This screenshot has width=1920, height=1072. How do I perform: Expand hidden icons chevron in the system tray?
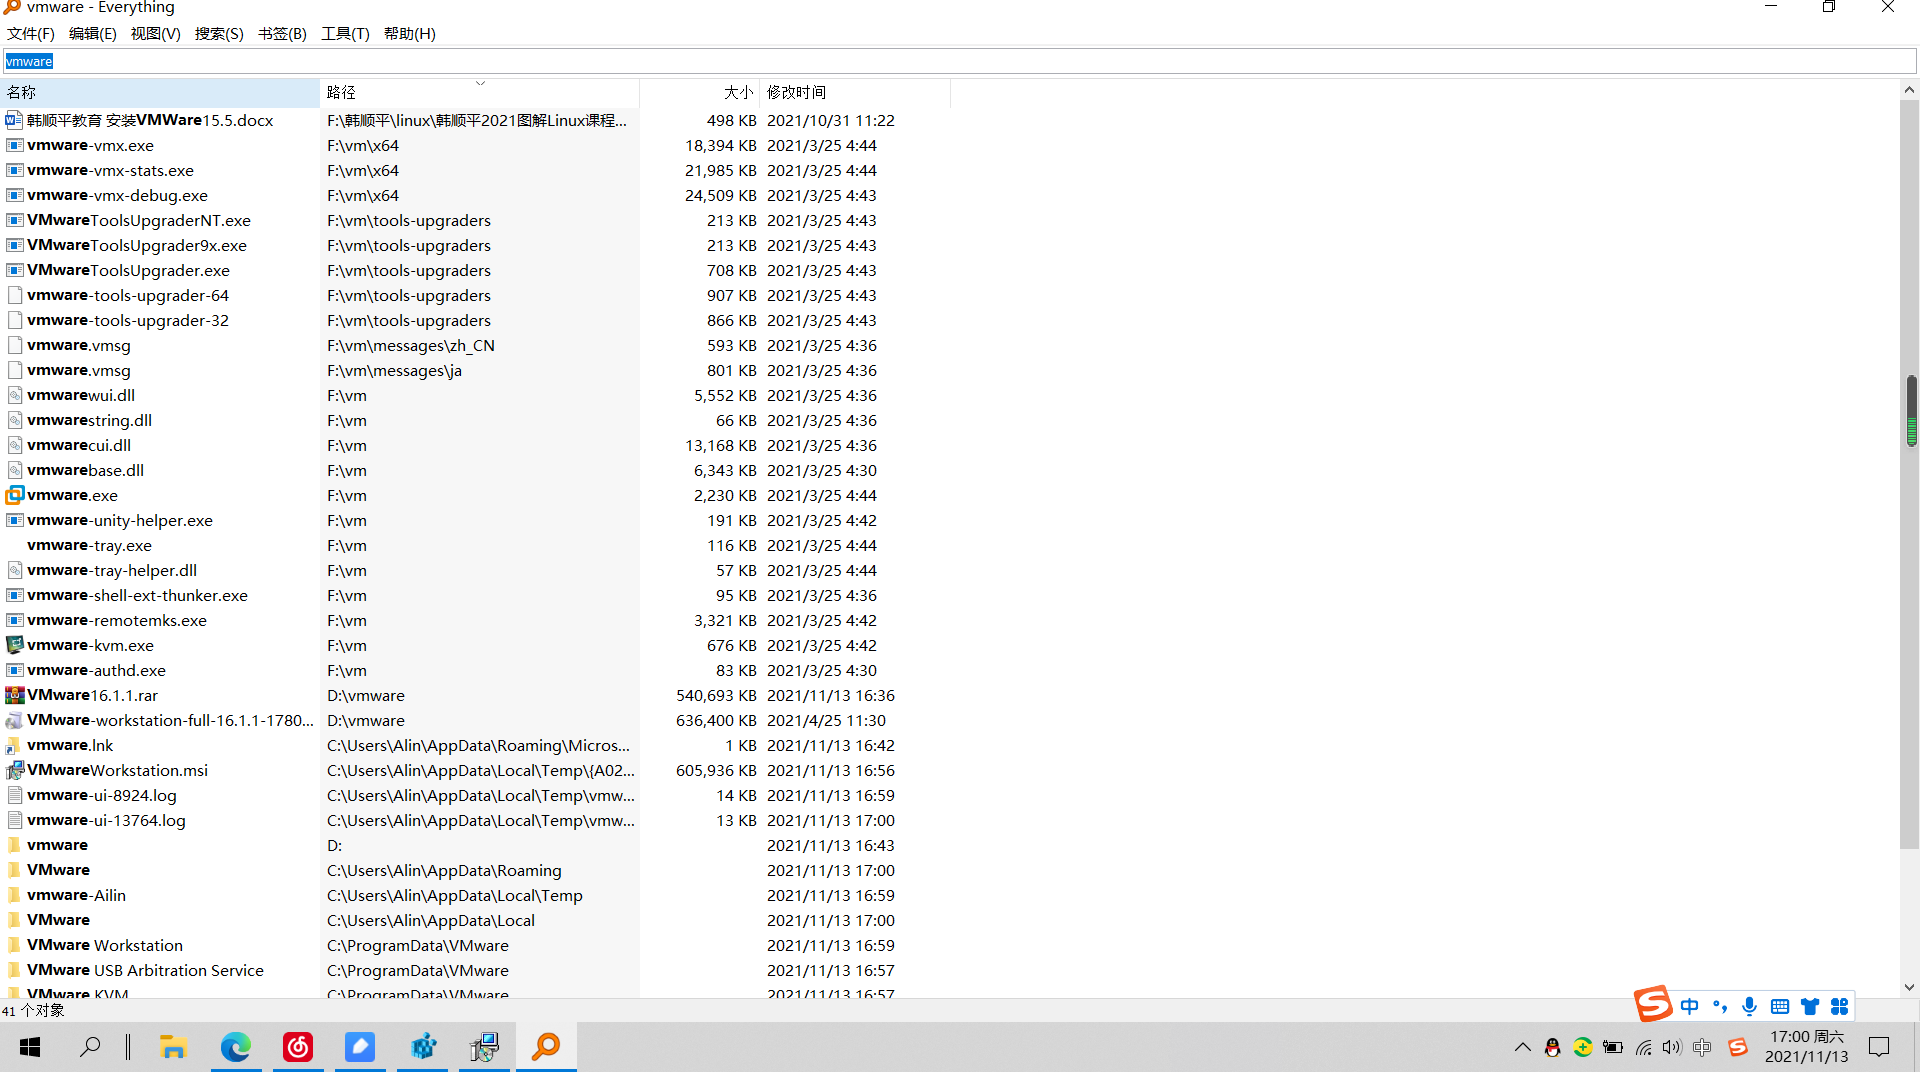1523,1048
